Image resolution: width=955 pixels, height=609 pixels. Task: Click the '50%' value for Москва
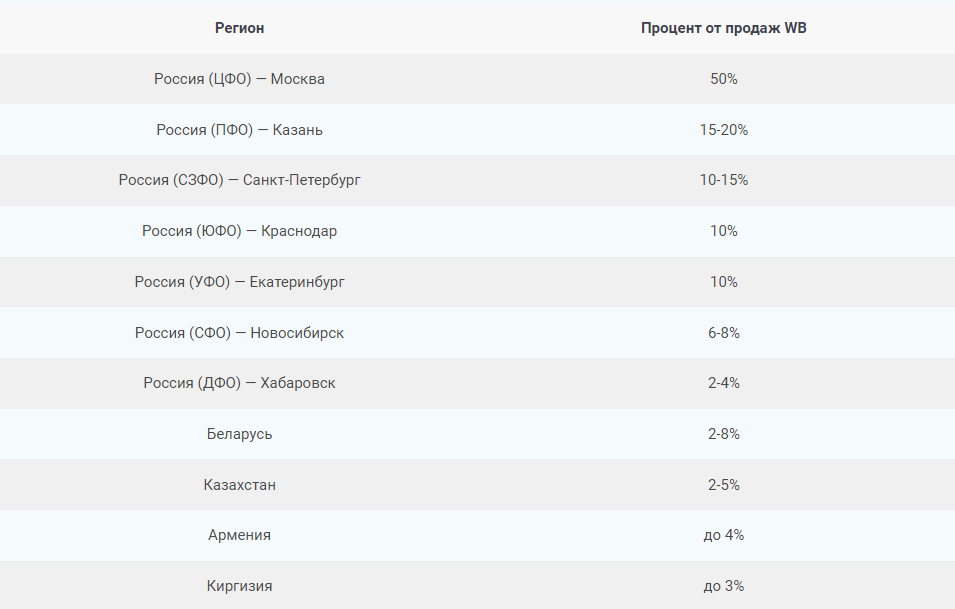pos(724,79)
